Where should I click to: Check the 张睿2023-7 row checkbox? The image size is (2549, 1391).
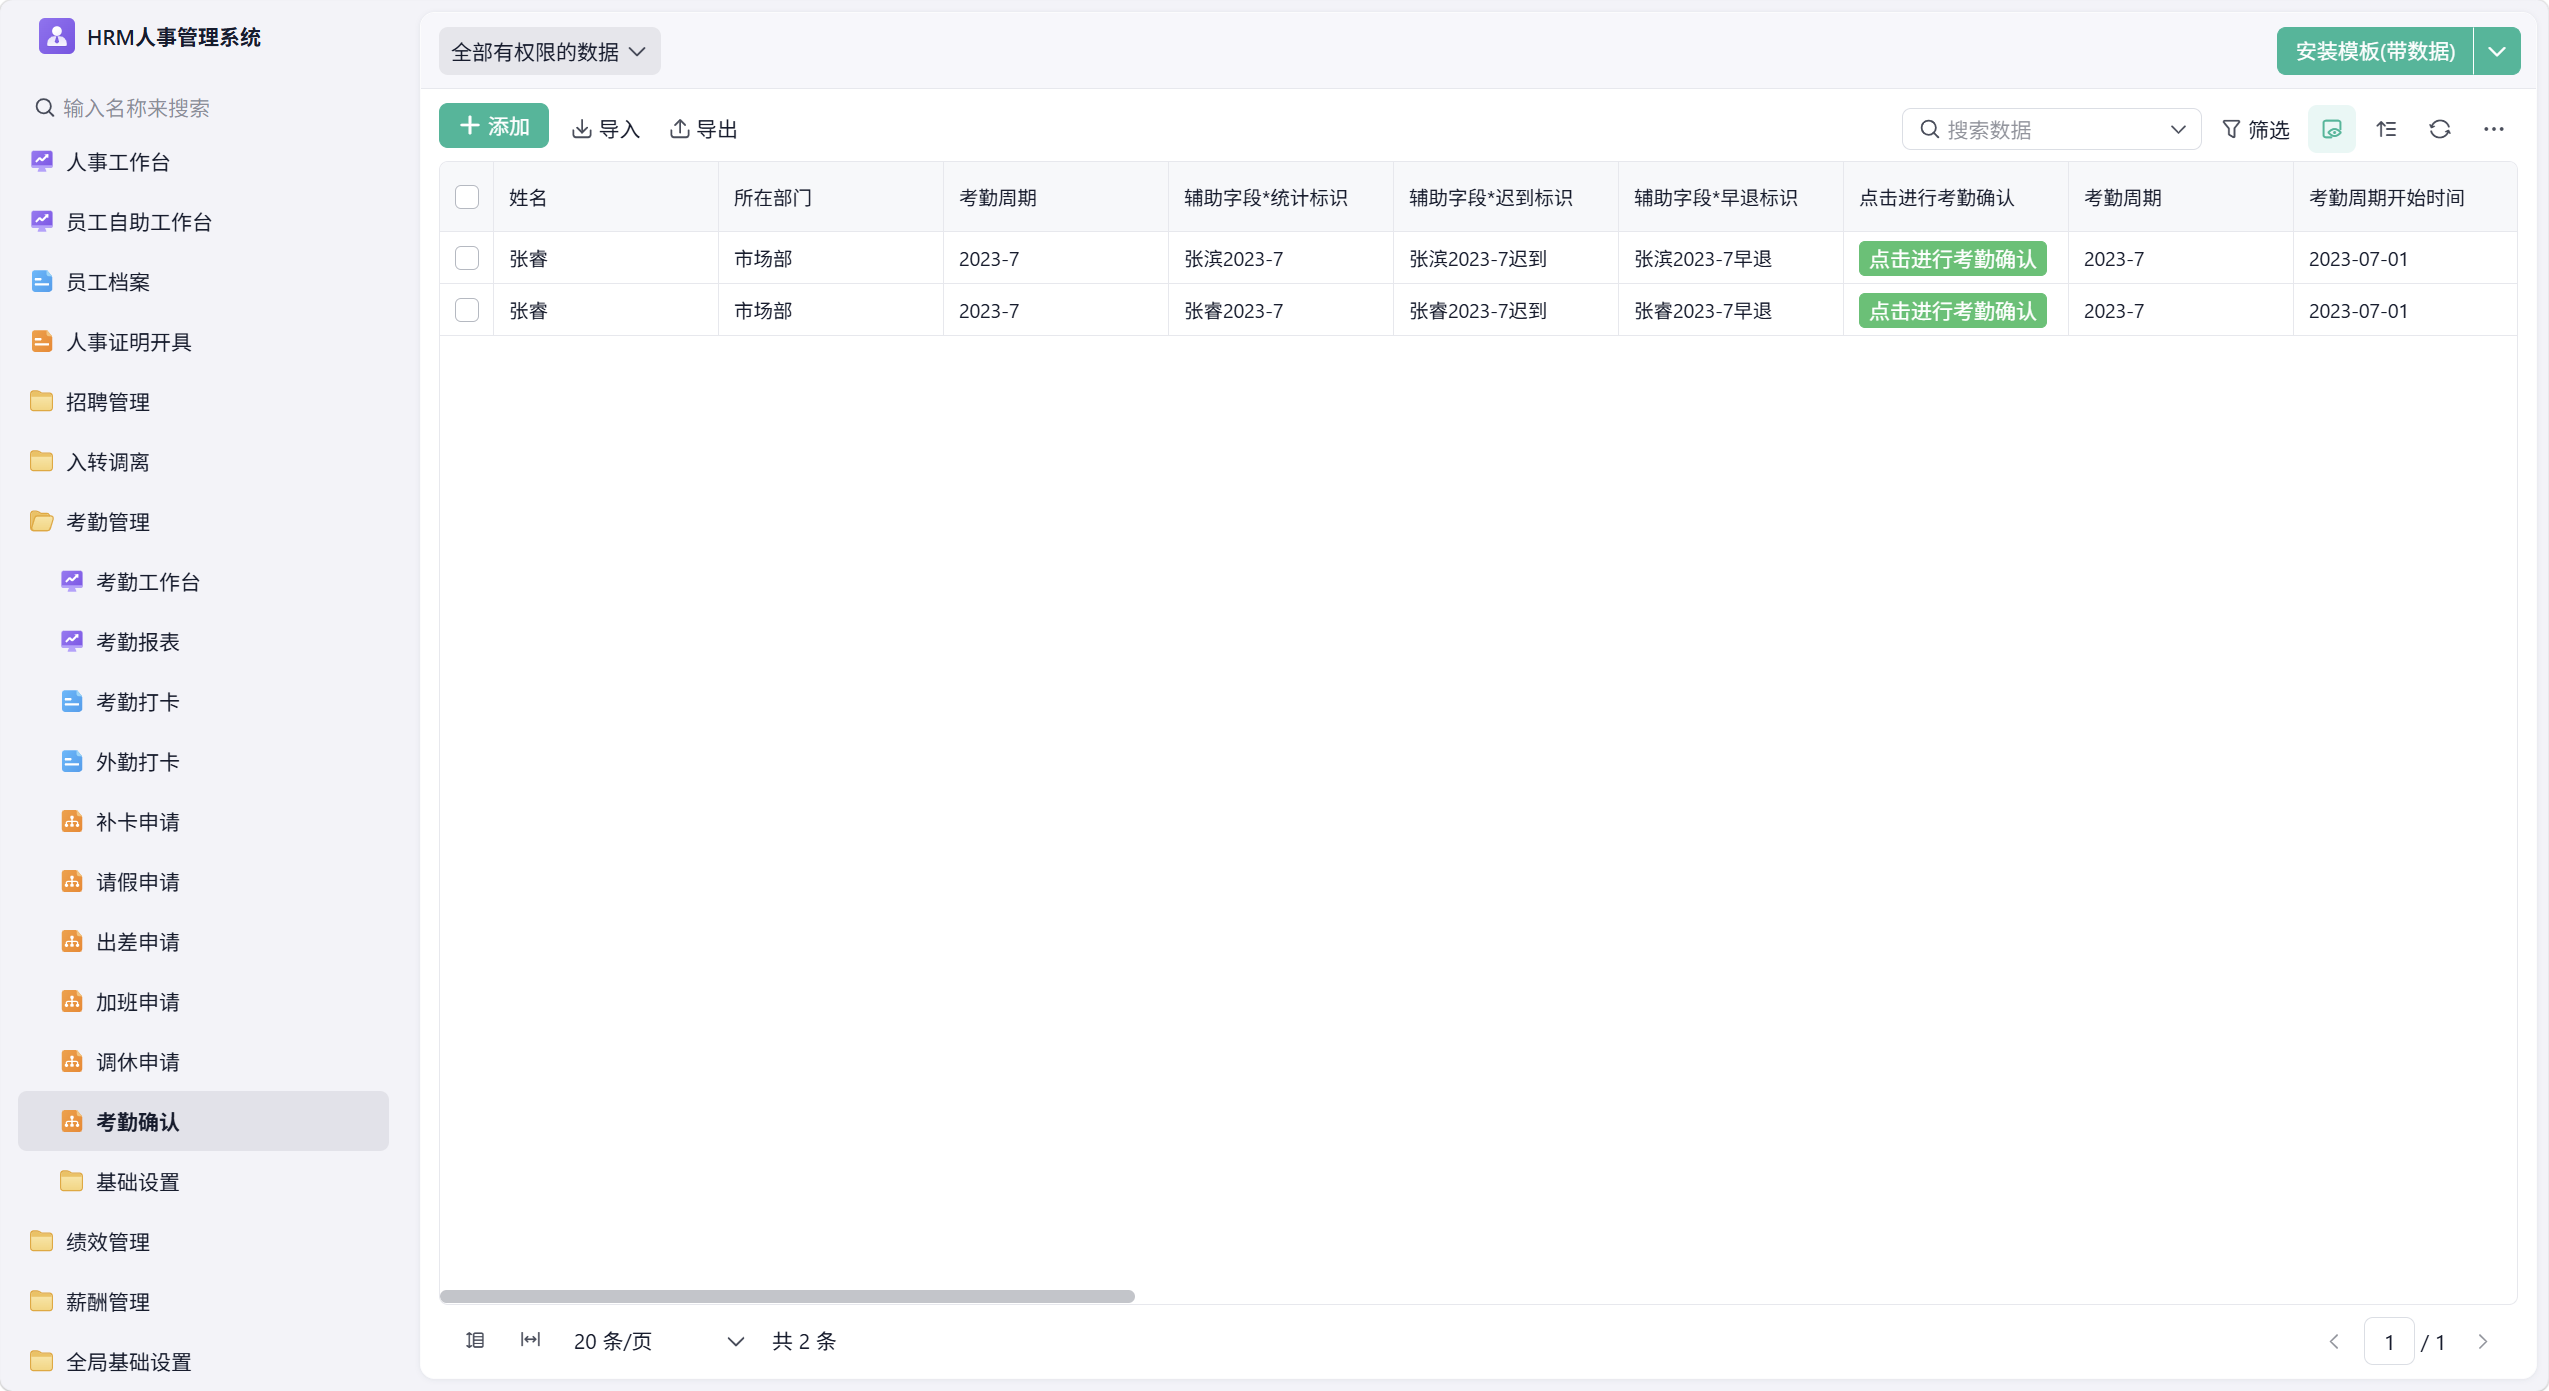[467, 310]
